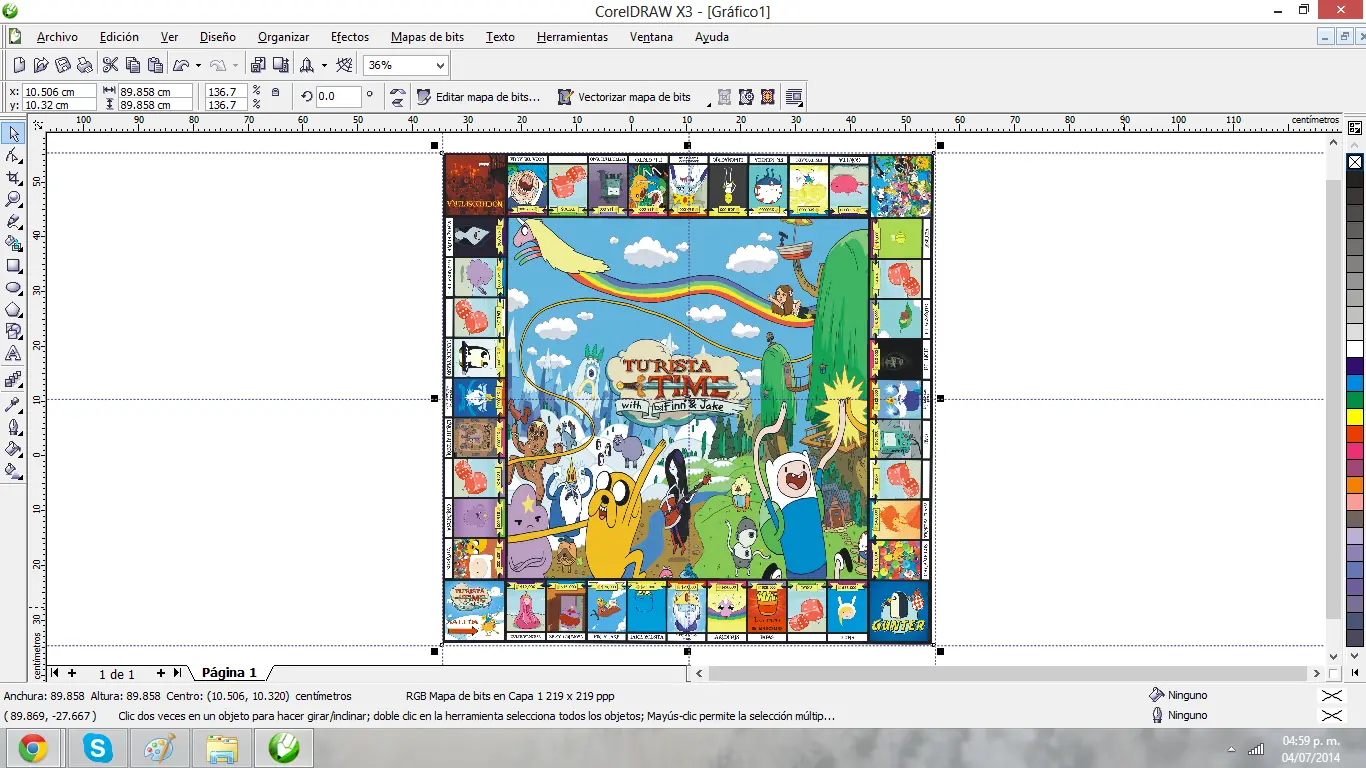Expand the application launcher dropdown arrow
Viewport: 1366px width, 768px height.
(x=324, y=66)
